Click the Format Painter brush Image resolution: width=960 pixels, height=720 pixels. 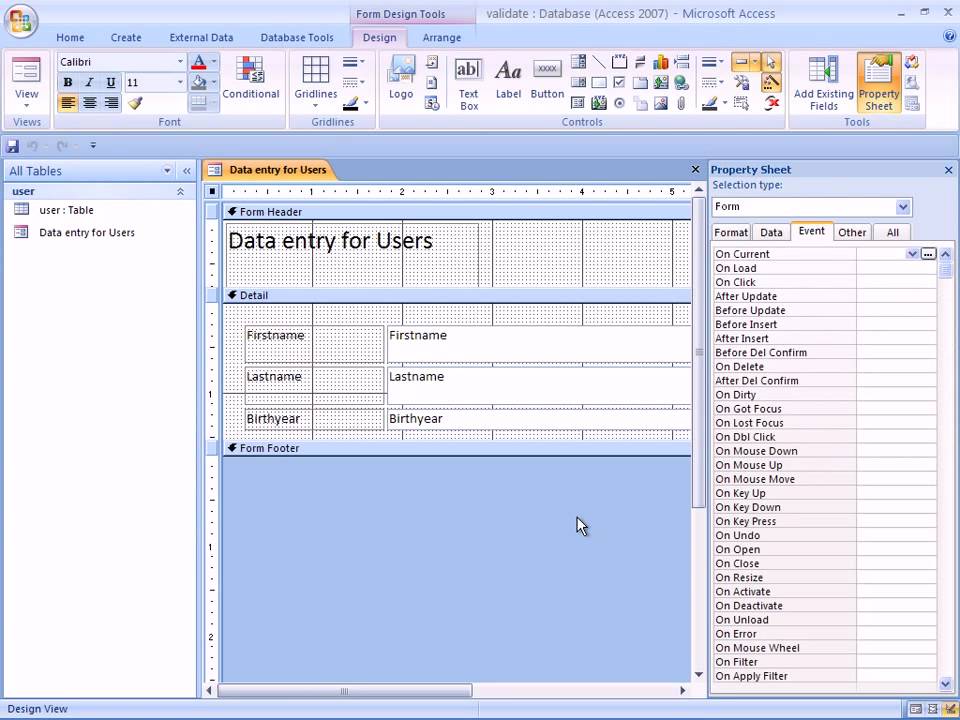coord(136,103)
